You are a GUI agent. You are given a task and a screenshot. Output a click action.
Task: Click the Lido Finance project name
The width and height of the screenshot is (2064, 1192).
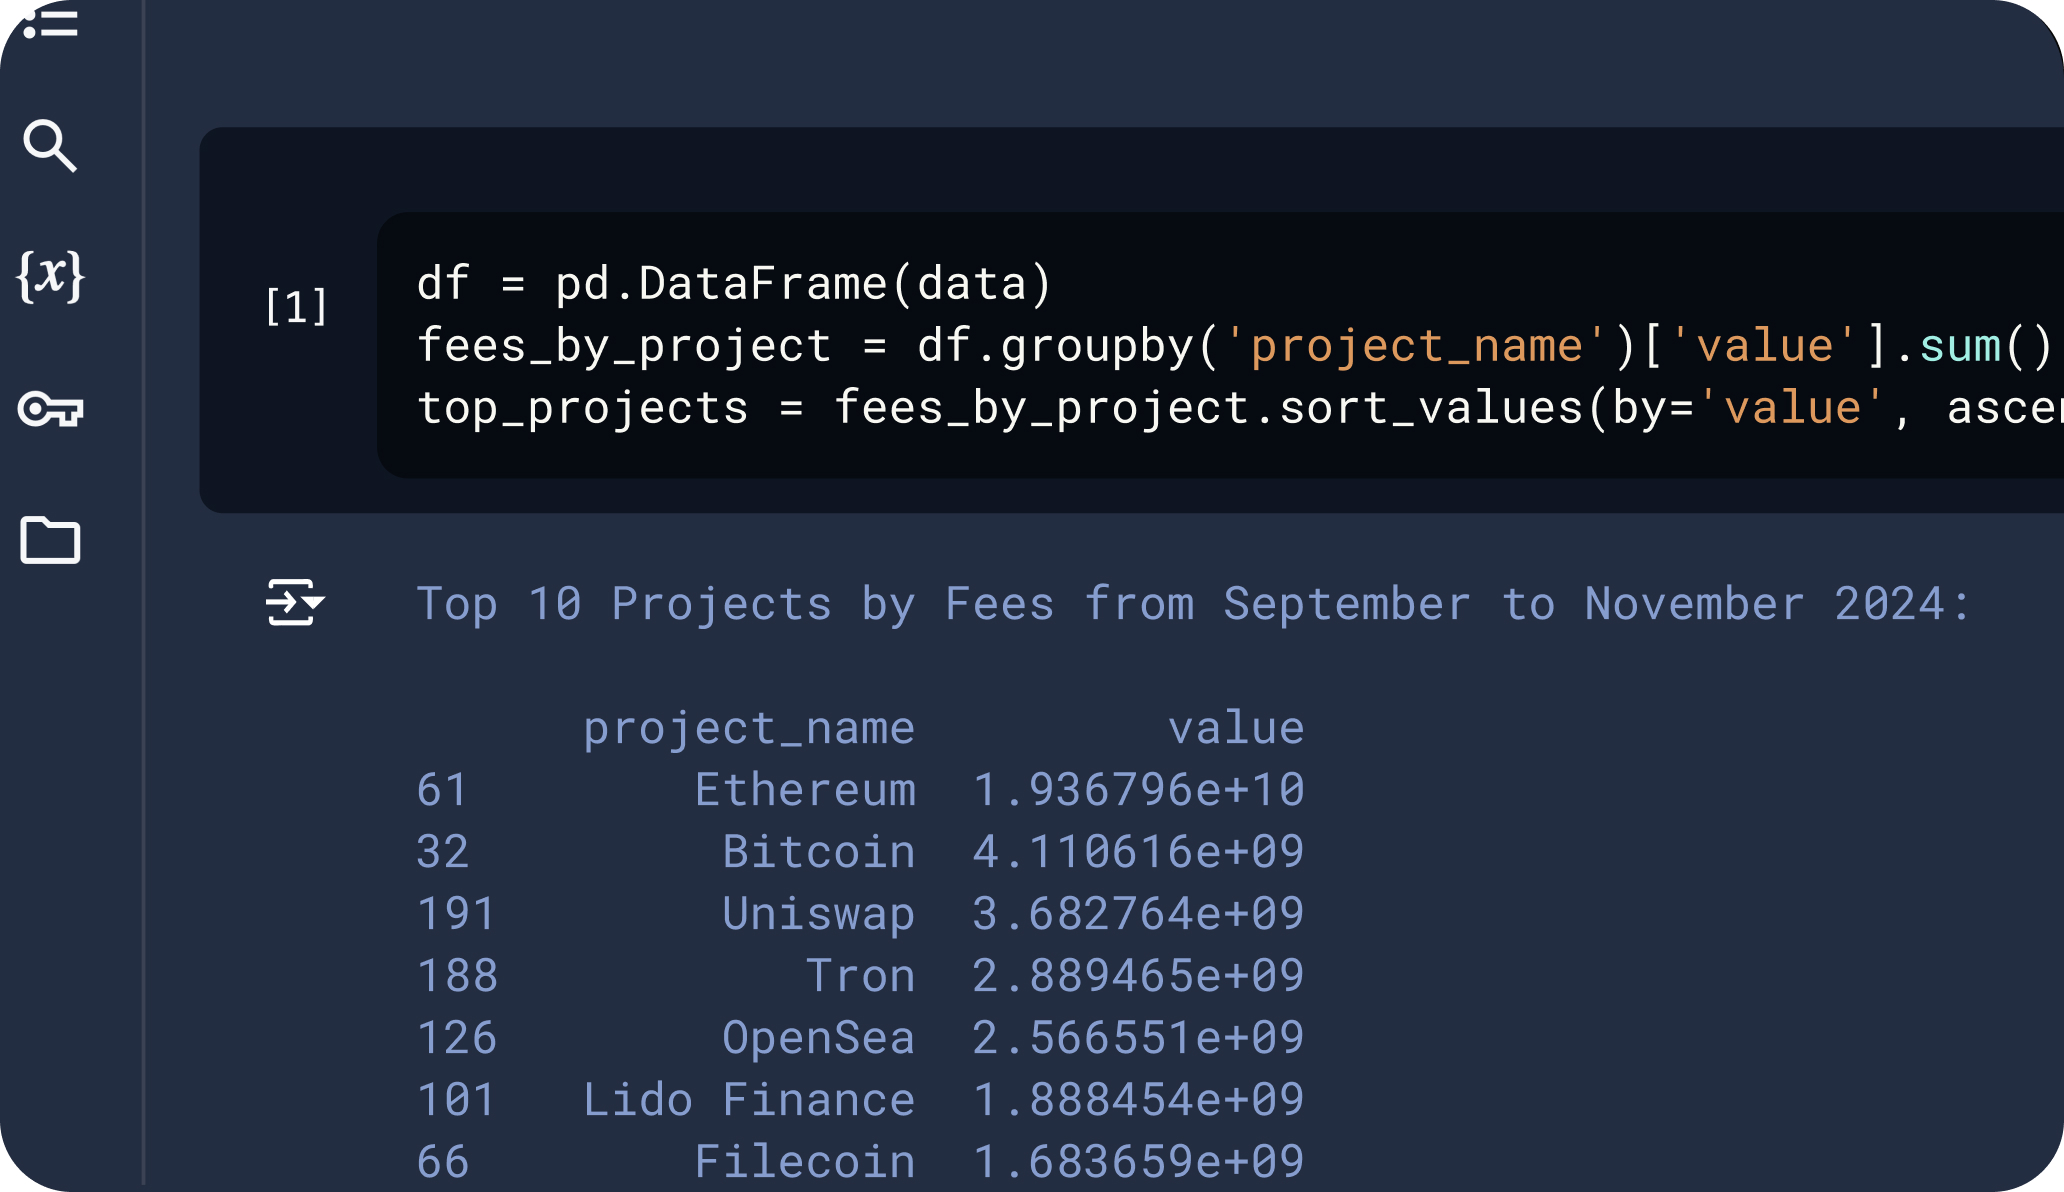click(x=748, y=1098)
